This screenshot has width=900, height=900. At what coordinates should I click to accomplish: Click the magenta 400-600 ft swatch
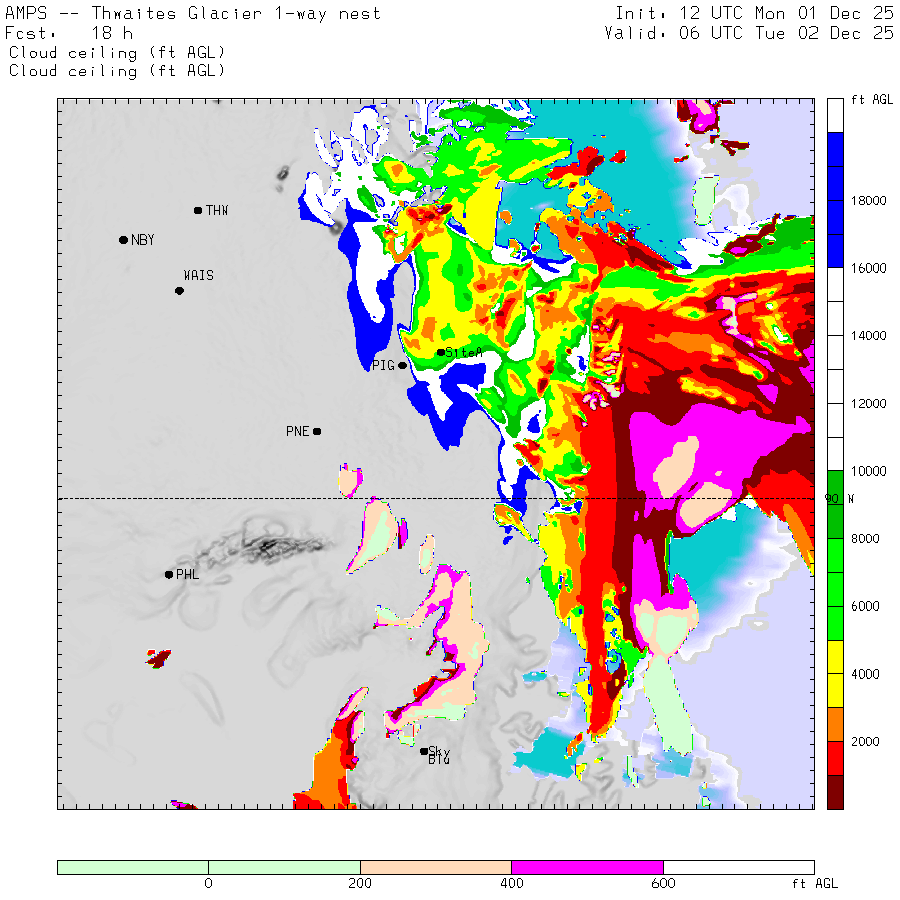coord(587,867)
